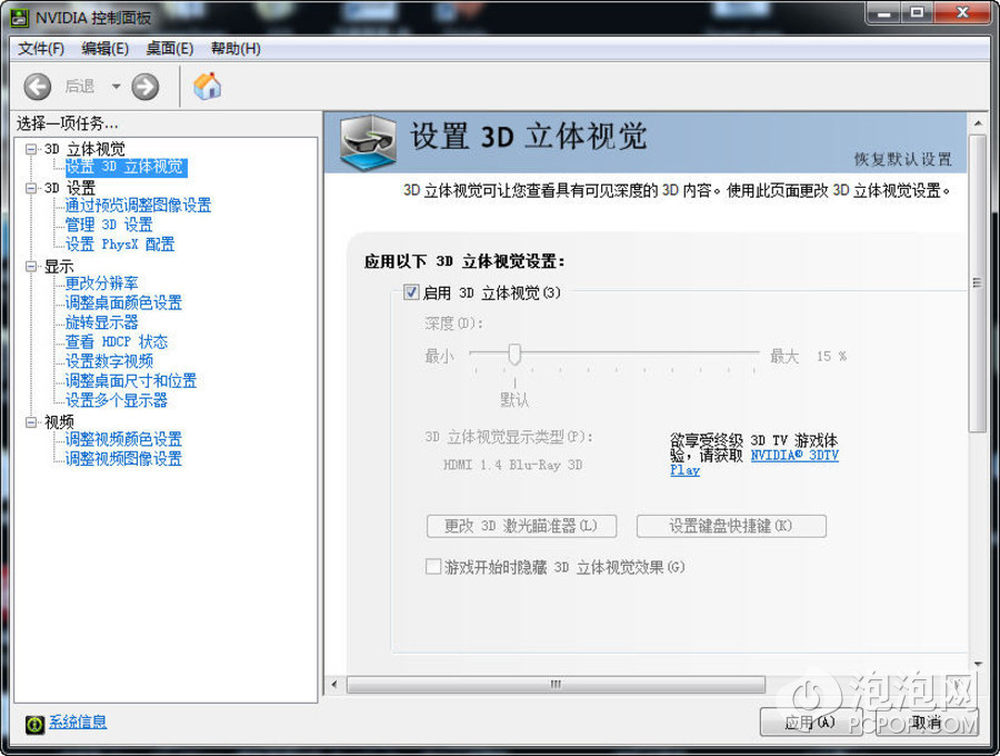Click the depth slider handle
This screenshot has width=1000, height=756.
tap(515, 354)
